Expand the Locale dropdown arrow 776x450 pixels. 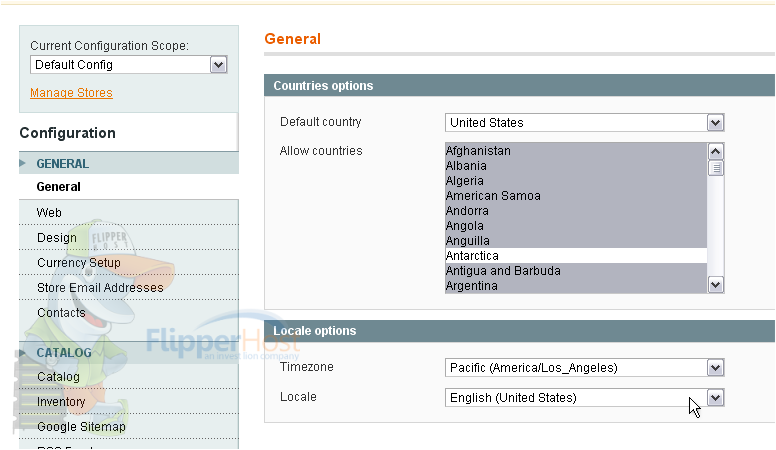[x=715, y=398]
